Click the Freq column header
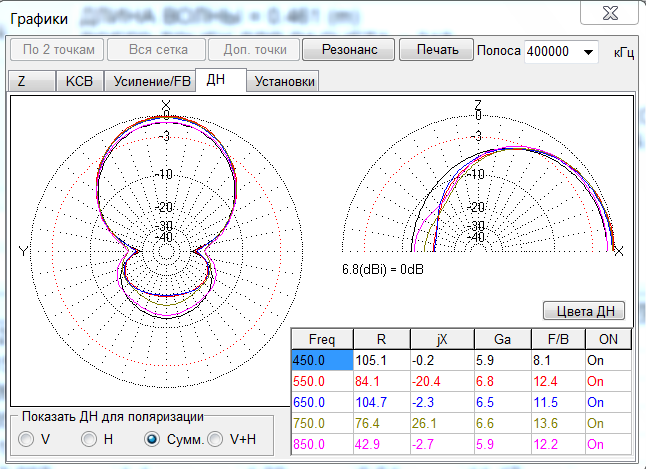646x469 pixels. tap(322, 339)
